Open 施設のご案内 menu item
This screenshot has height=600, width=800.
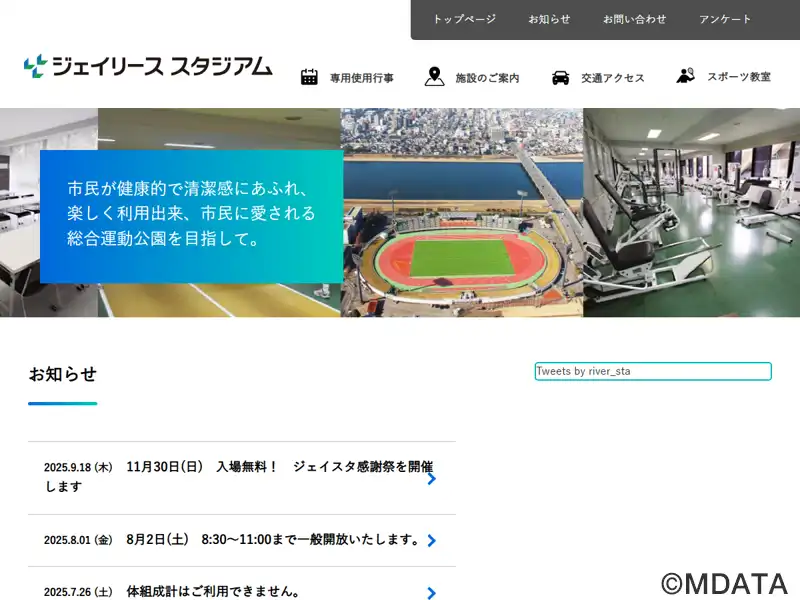pyautogui.click(x=487, y=78)
